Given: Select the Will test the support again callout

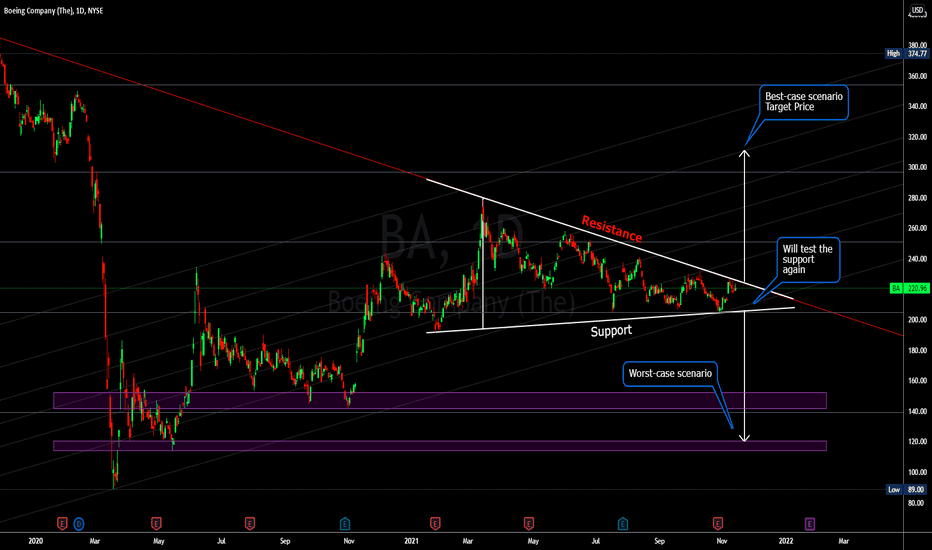Looking at the screenshot, I should click(x=807, y=259).
